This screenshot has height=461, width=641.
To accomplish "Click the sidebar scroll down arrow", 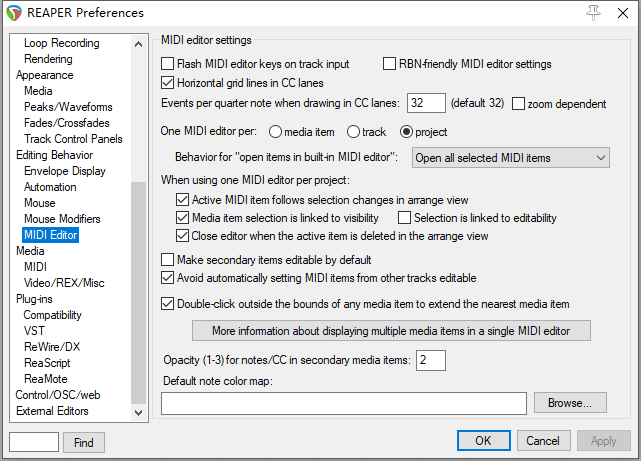I will 139,412.
